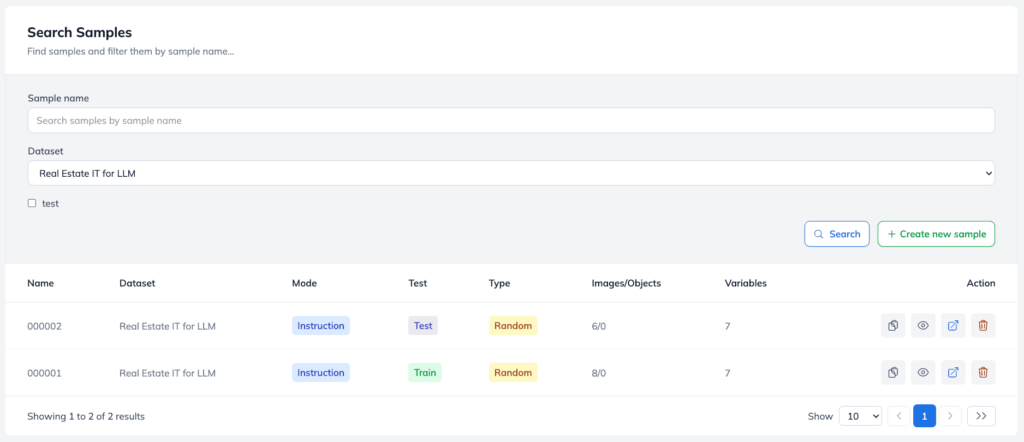View sample 000002 using the eye icon
Viewport: 1024px width, 442px height.
pos(923,325)
